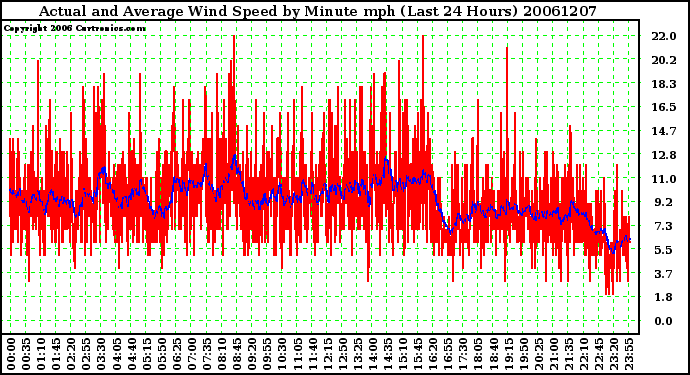Select the 9.2 y-axis label
The height and width of the screenshot is (375, 690).
(664, 202)
